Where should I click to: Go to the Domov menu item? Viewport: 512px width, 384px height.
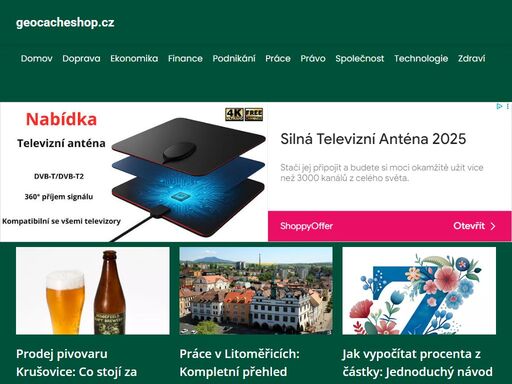click(x=37, y=59)
